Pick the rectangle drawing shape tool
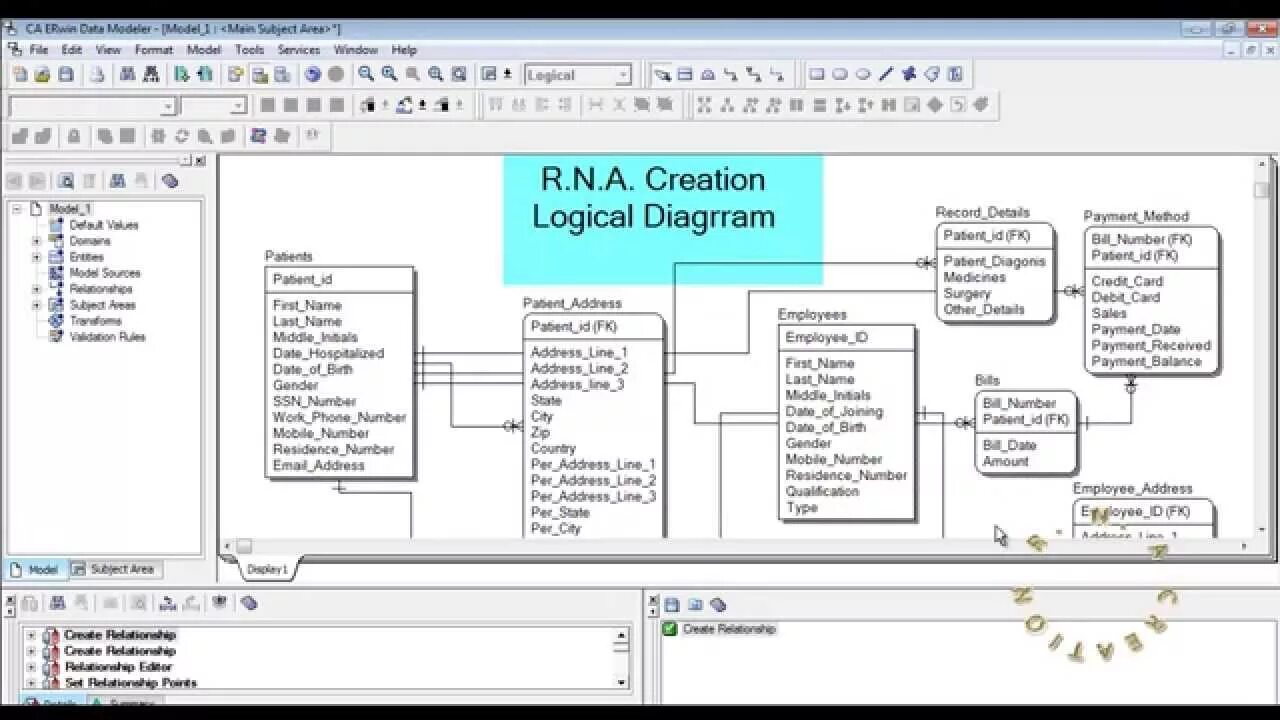This screenshot has height=720, width=1280. 816,74
